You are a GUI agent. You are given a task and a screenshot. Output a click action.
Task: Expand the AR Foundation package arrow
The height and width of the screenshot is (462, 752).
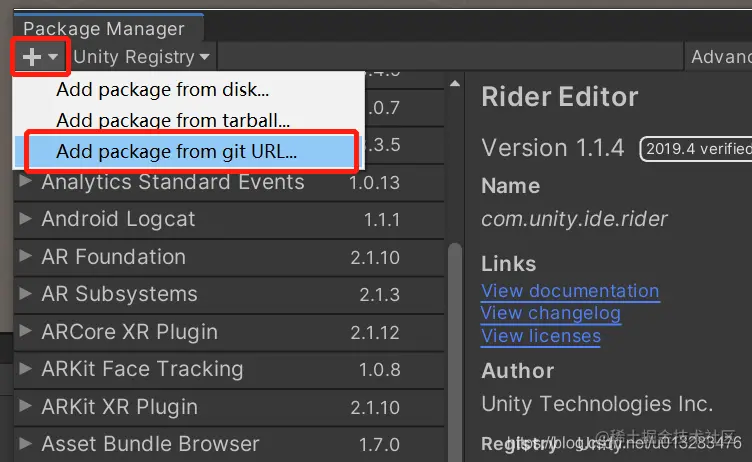click(x=26, y=257)
